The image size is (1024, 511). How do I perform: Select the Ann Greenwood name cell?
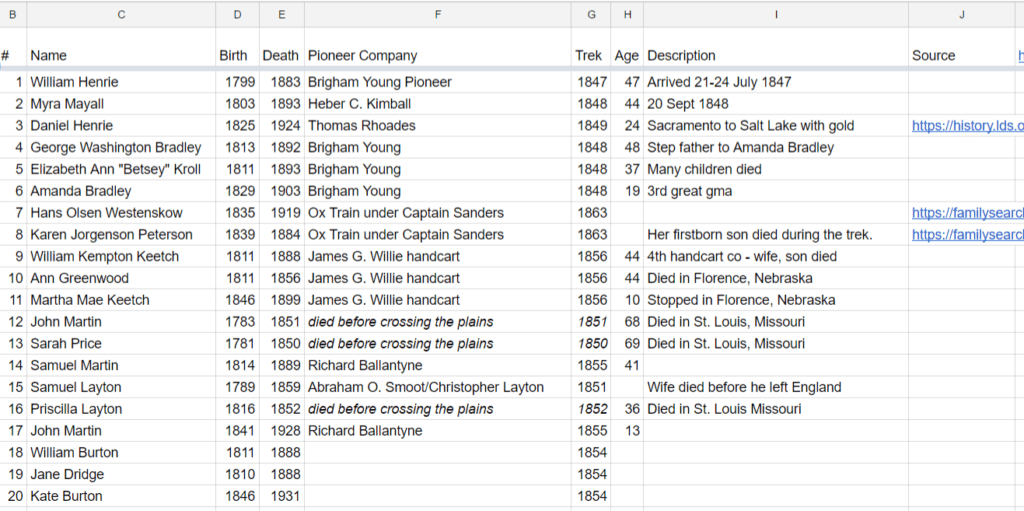121,278
